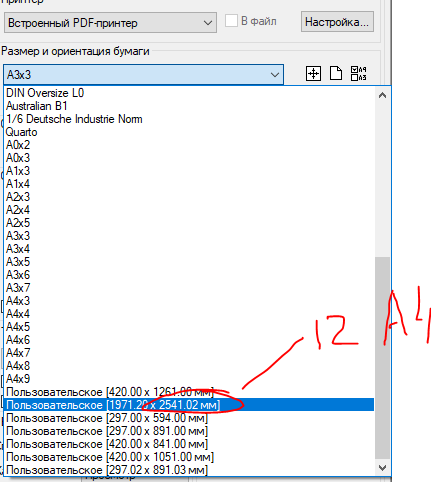Choose custom size 420.00 x 1261.00 мм
Viewport: 431px width, 482px height.
coord(189,392)
